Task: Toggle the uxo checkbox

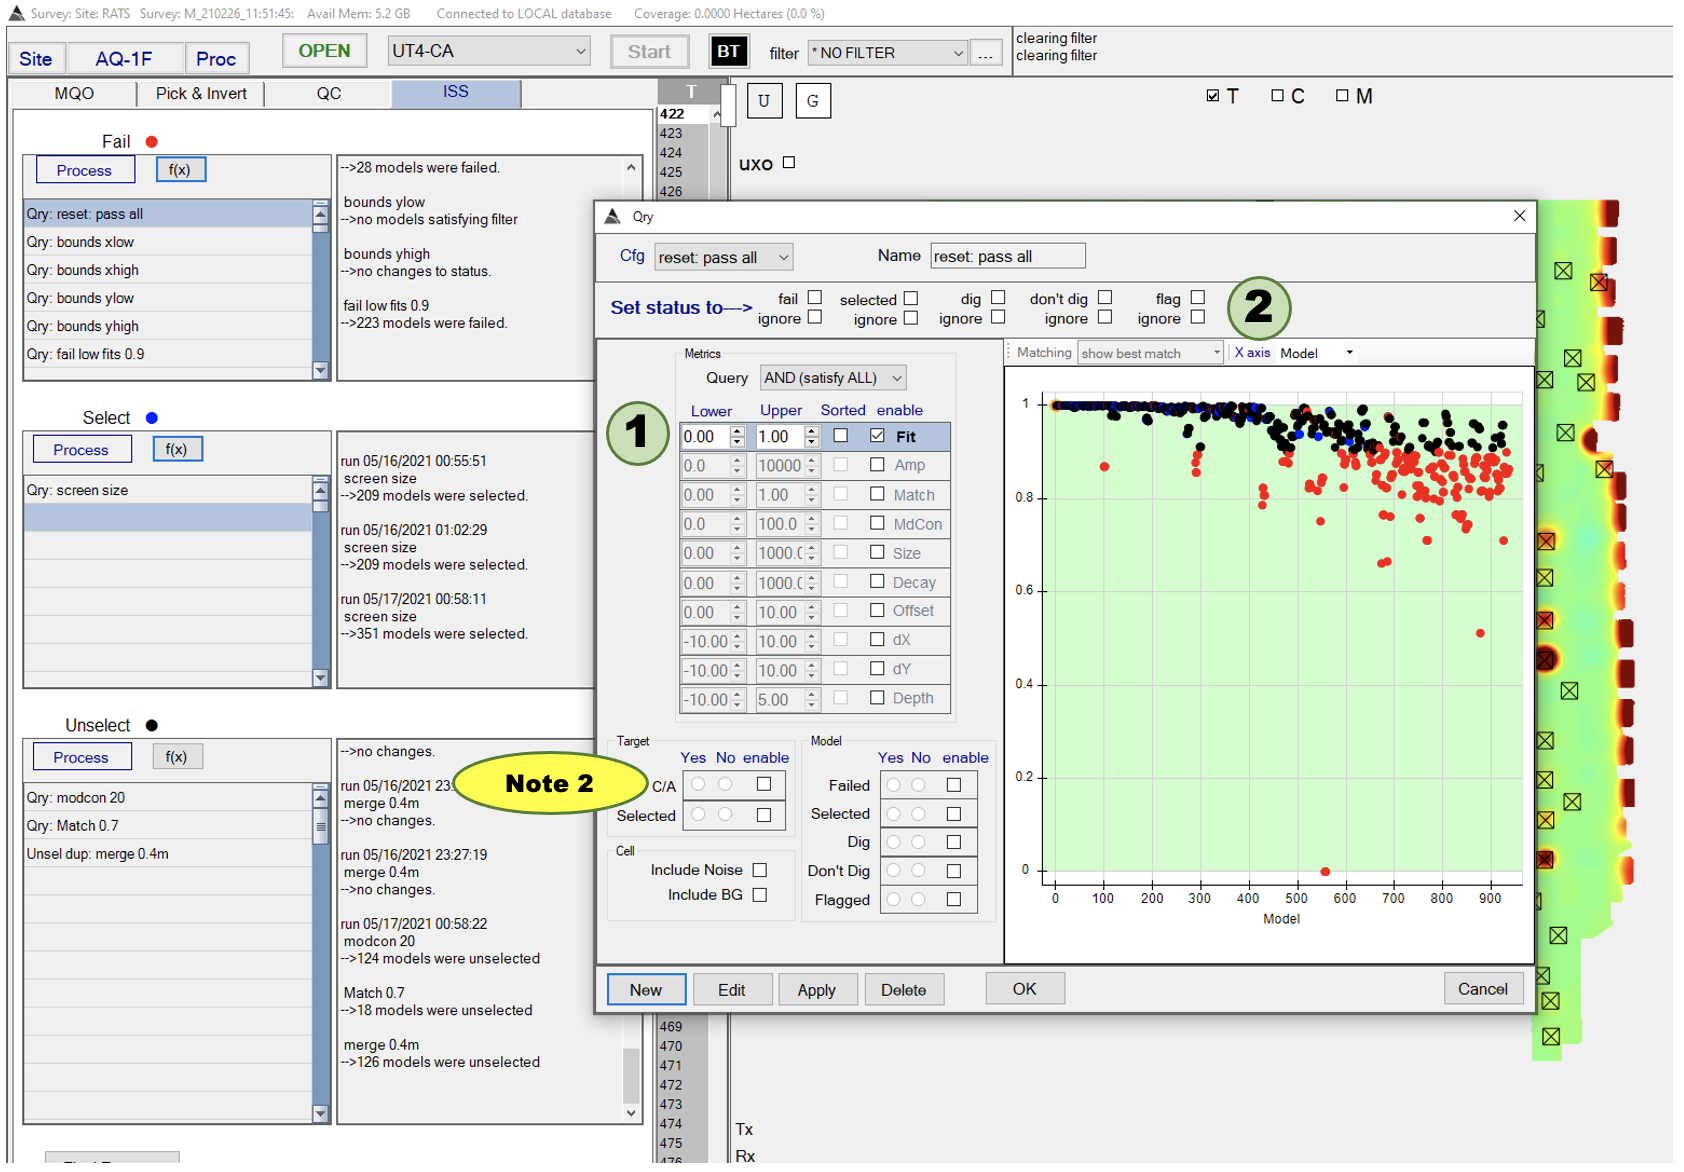Action: tap(789, 163)
